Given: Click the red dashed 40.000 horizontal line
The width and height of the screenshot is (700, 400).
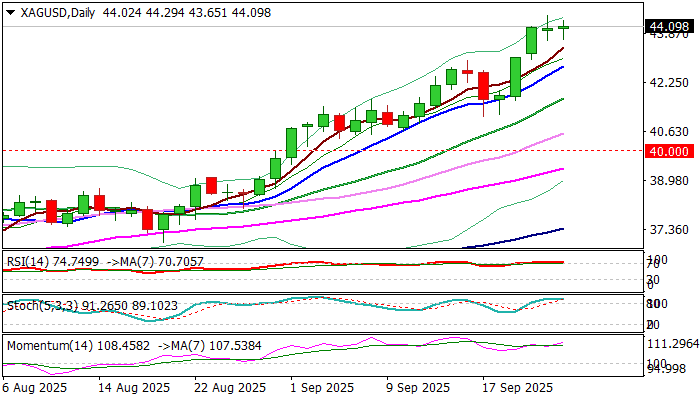Looking at the screenshot, I should pos(300,150).
